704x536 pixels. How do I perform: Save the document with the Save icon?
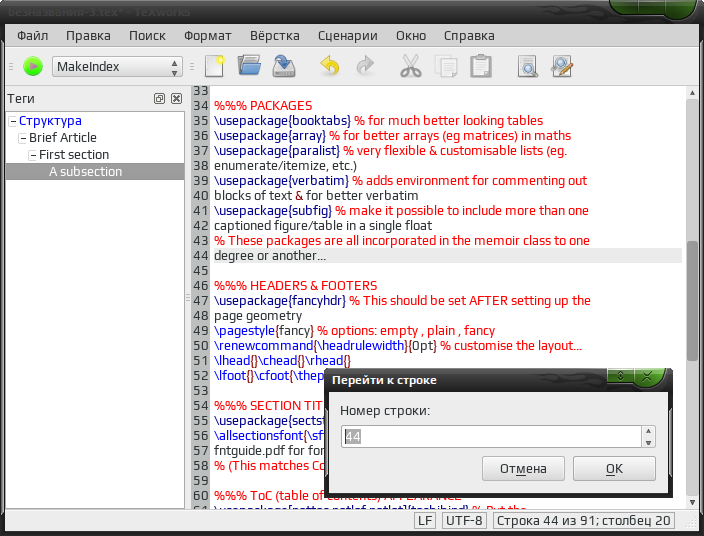(x=284, y=66)
